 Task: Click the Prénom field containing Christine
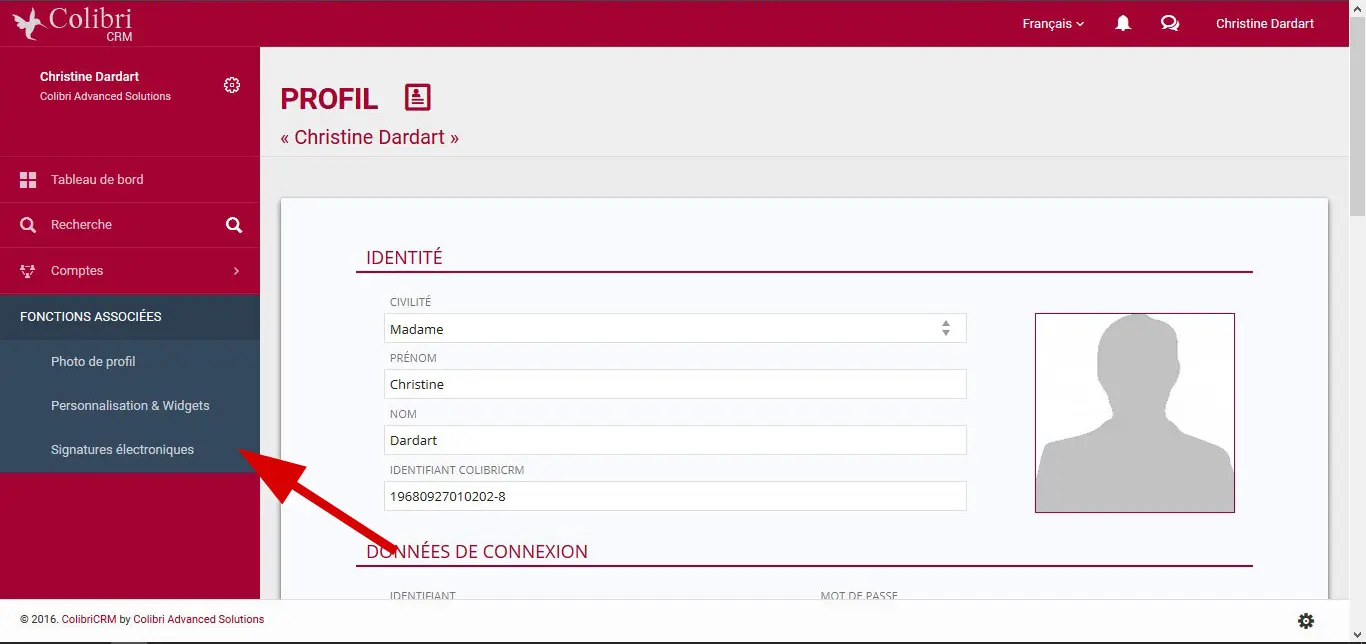[675, 384]
